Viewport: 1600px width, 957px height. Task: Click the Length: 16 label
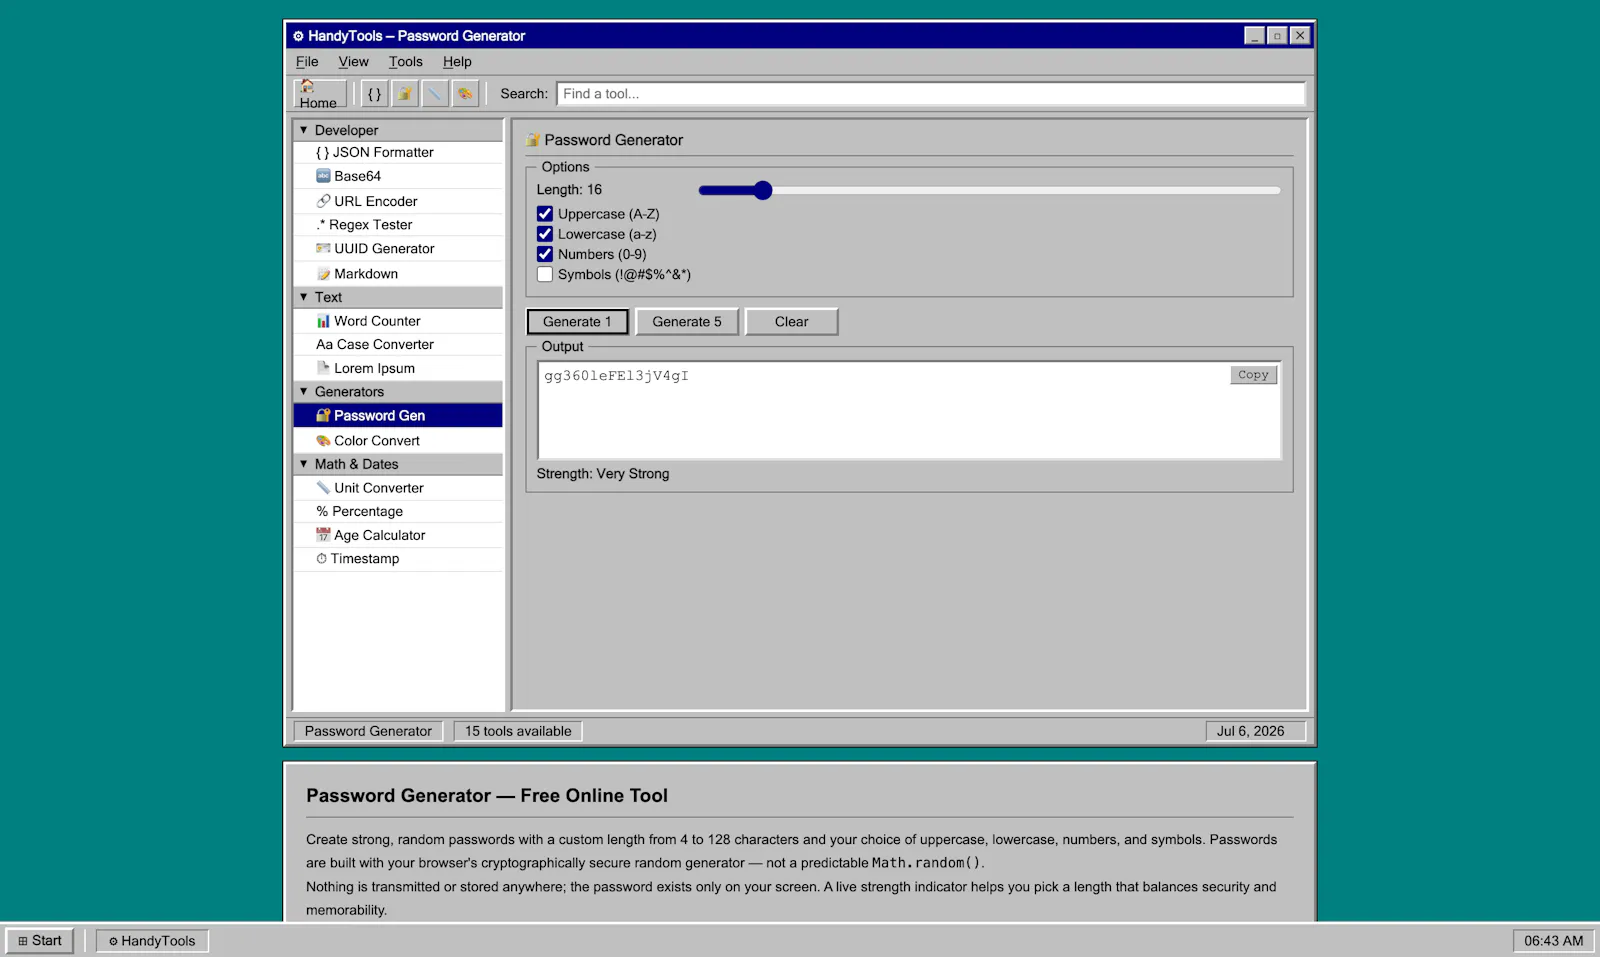coord(569,190)
